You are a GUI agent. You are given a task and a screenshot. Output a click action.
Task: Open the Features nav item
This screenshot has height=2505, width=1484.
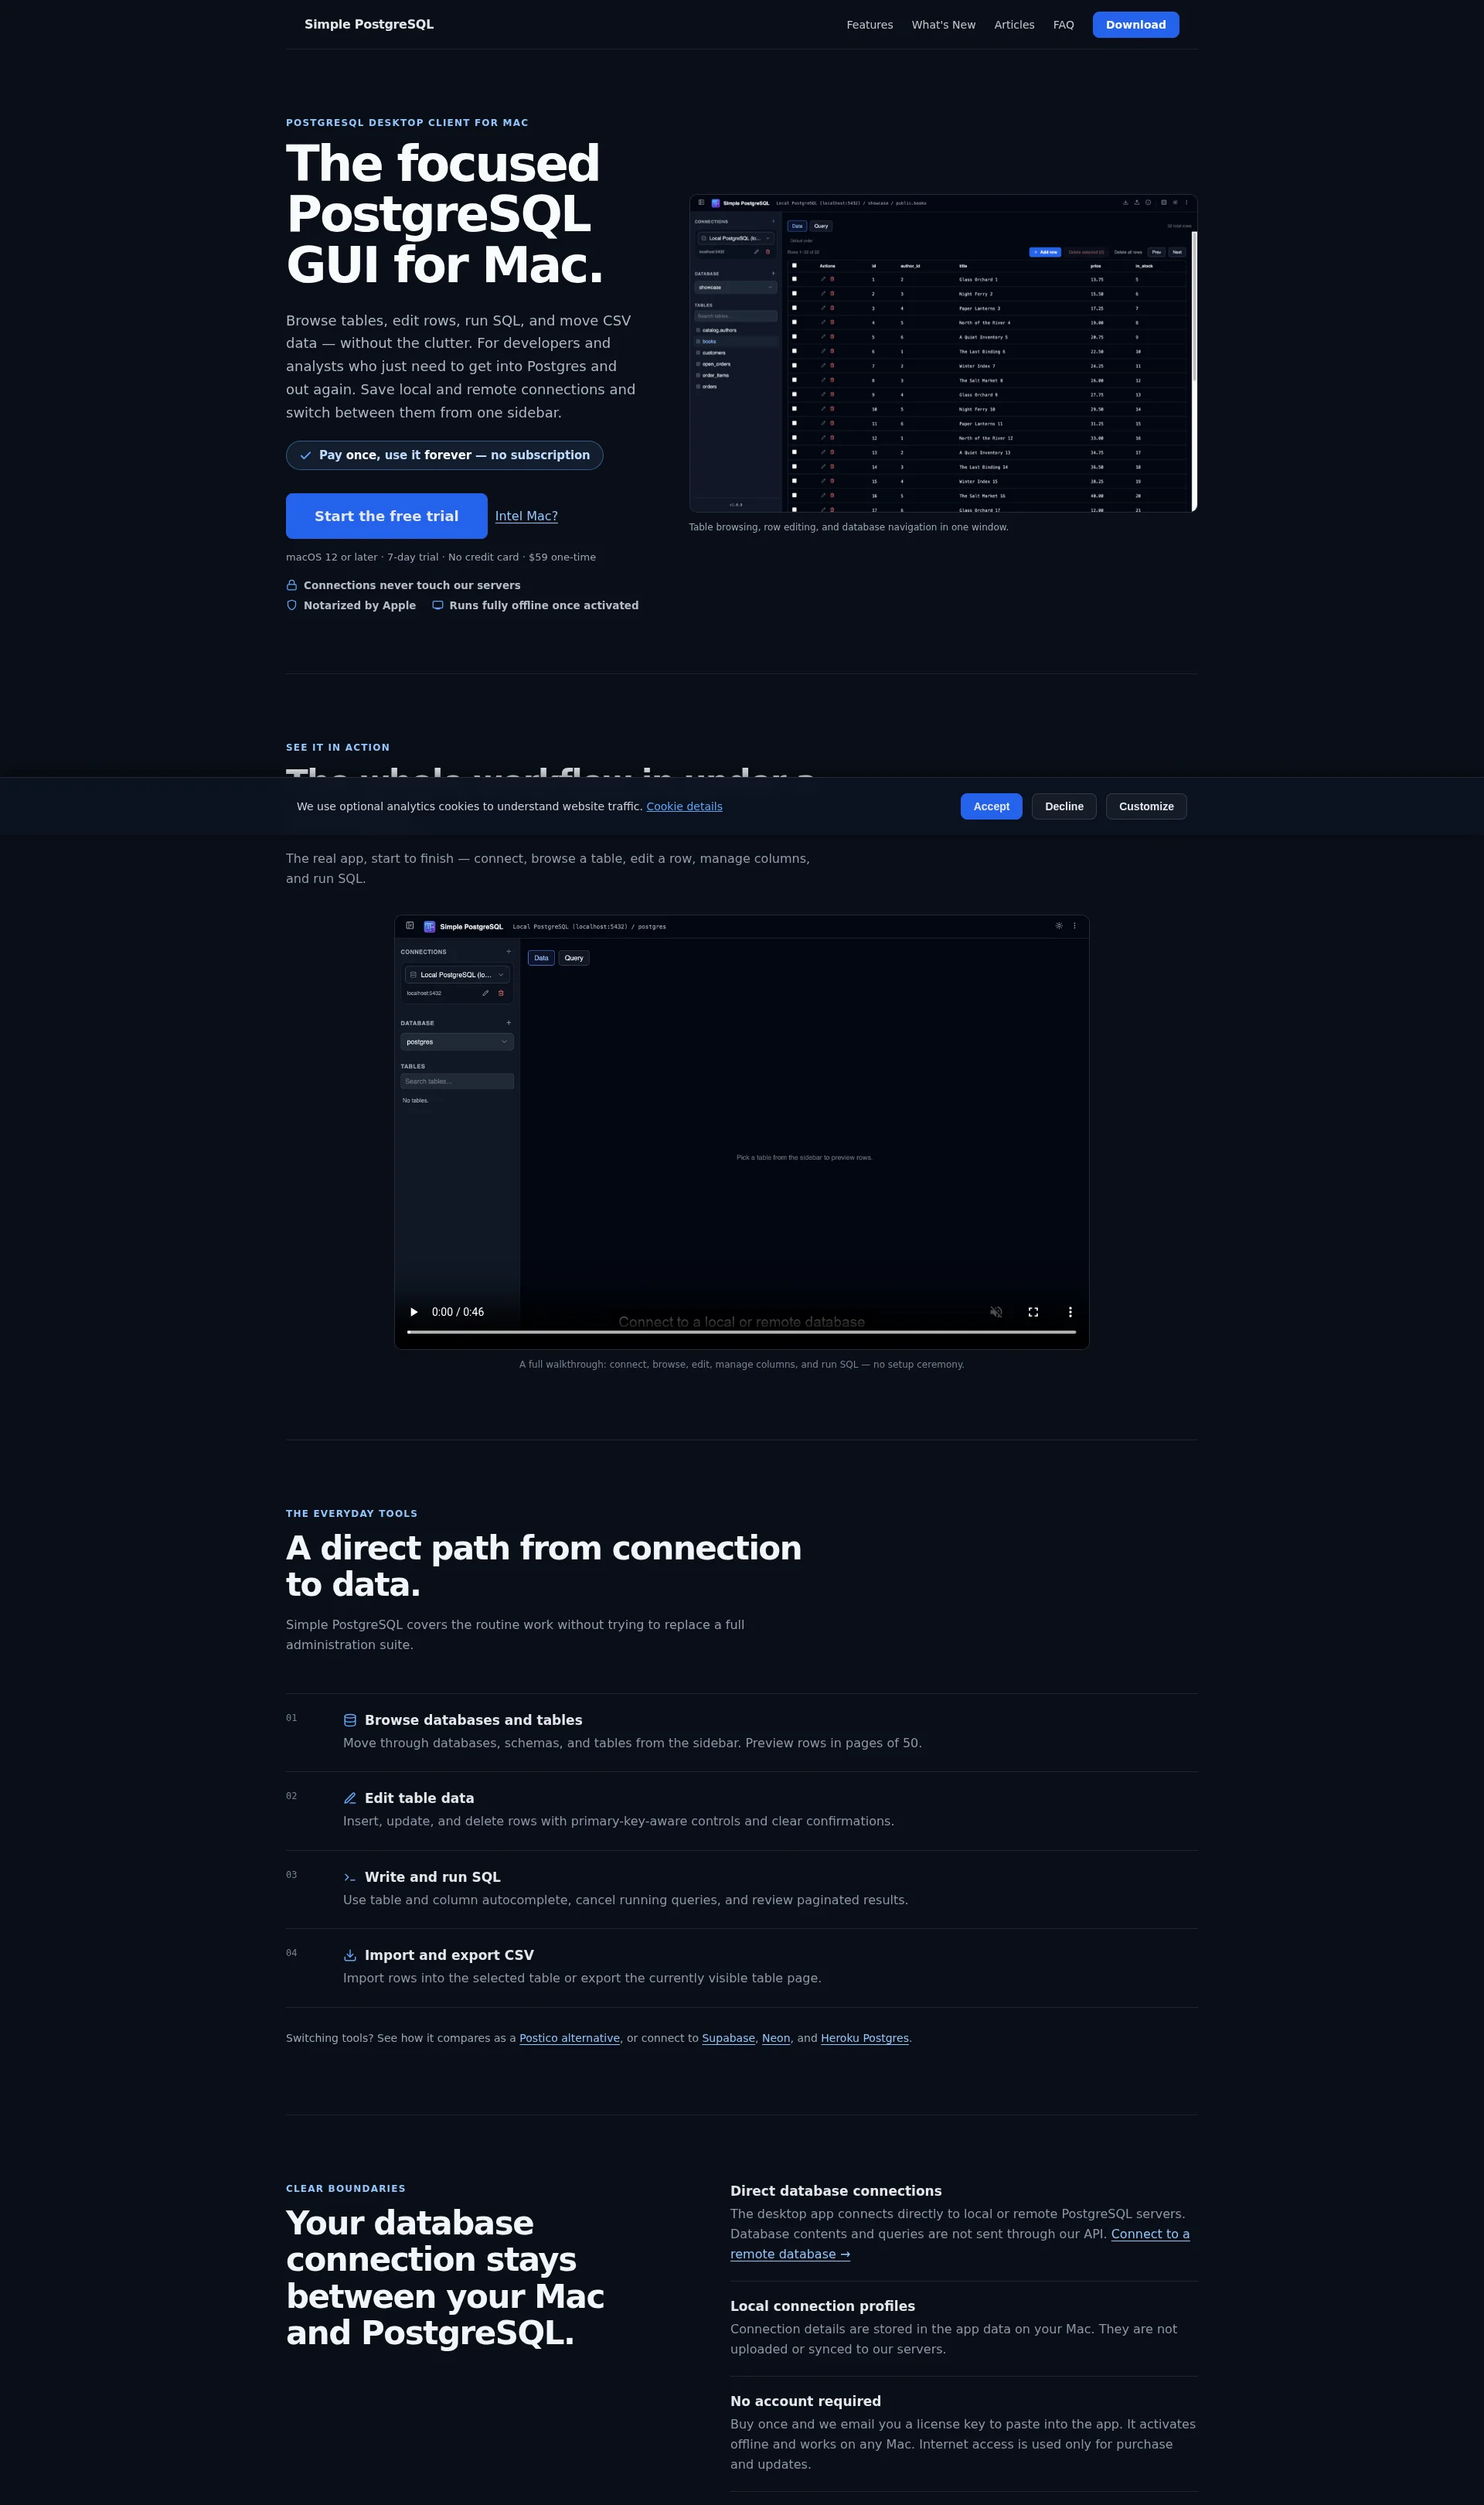pos(870,25)
